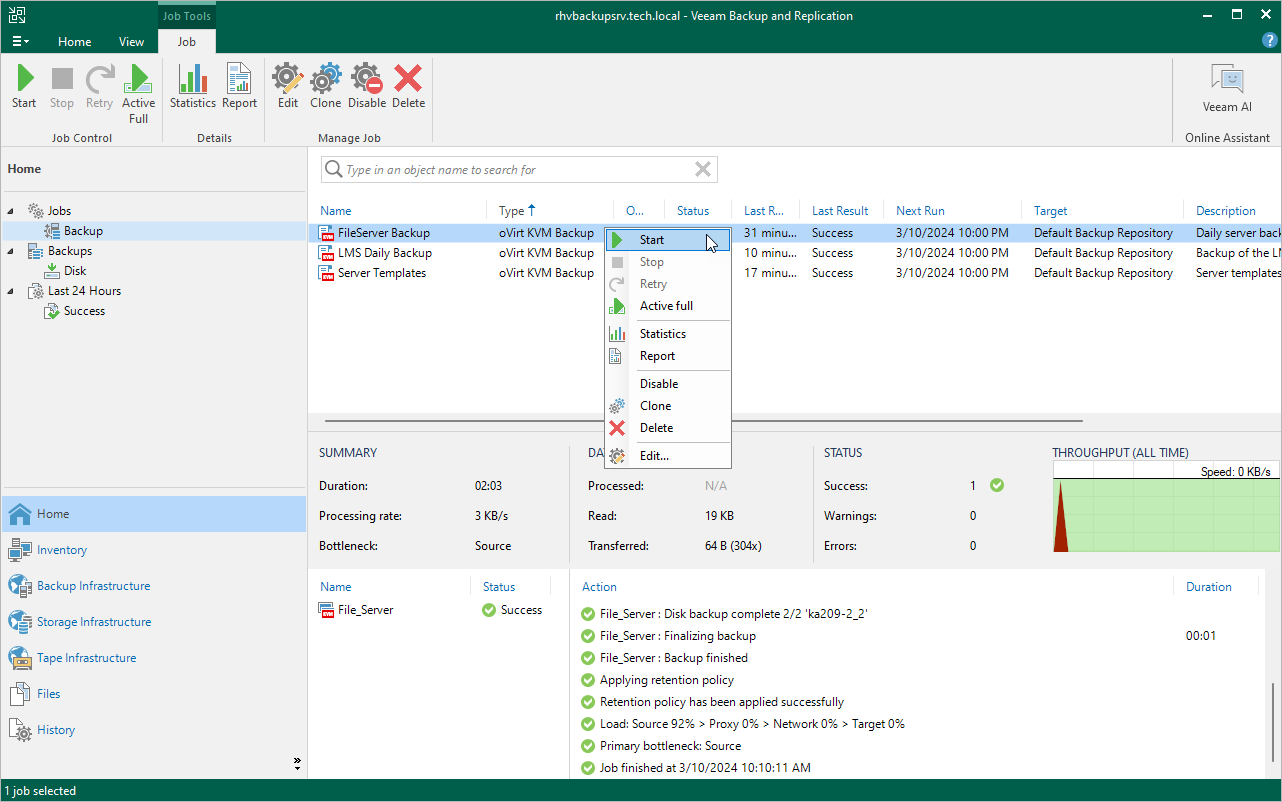Open the History view
The width and height of the screenshot is (1282, 802).
tap(154, 730)
